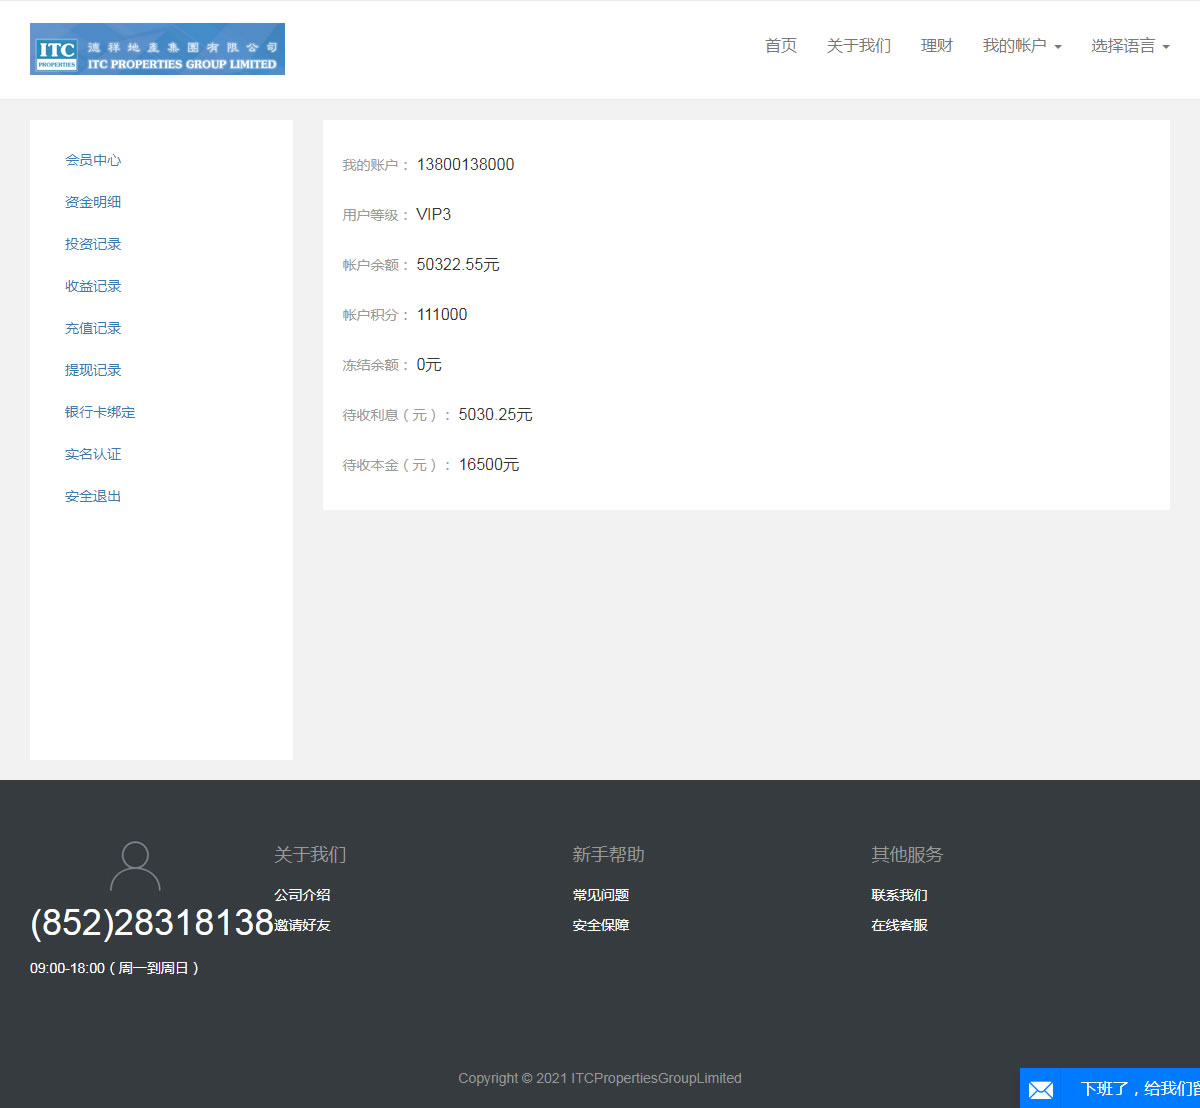The width and height of the screenshot is (1200, 1108).
Task: Click the pending principal value 16500元
Action: pos(489,464)
